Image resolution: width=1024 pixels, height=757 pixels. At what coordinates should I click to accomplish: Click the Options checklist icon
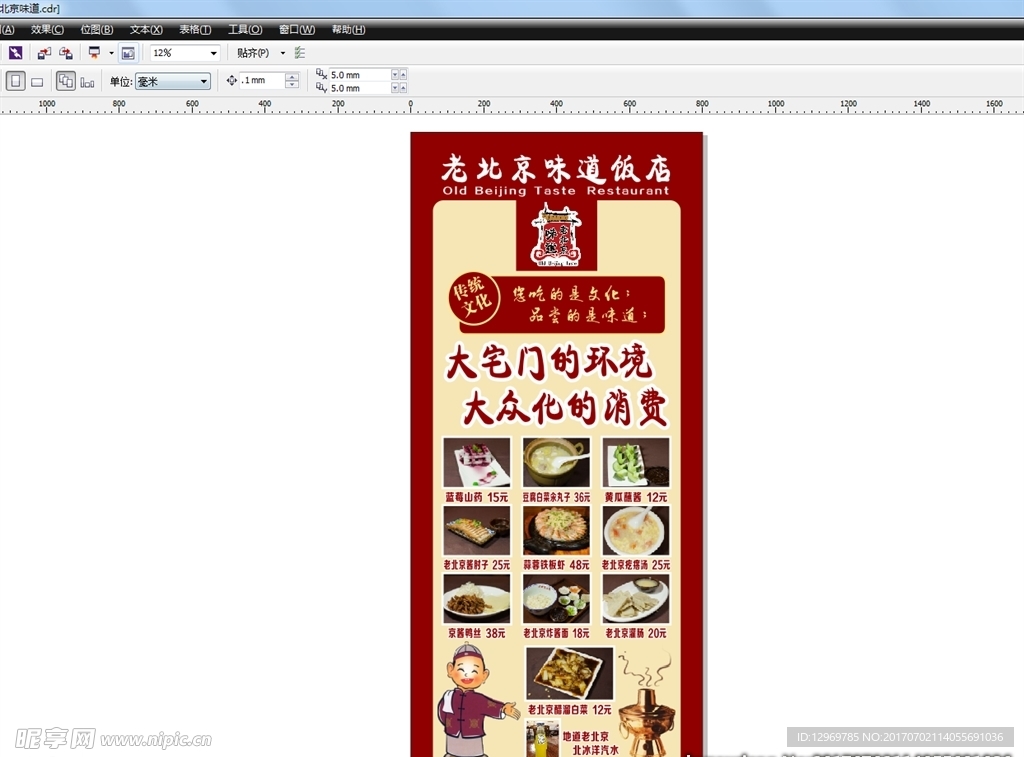click(x=300, y=53)
